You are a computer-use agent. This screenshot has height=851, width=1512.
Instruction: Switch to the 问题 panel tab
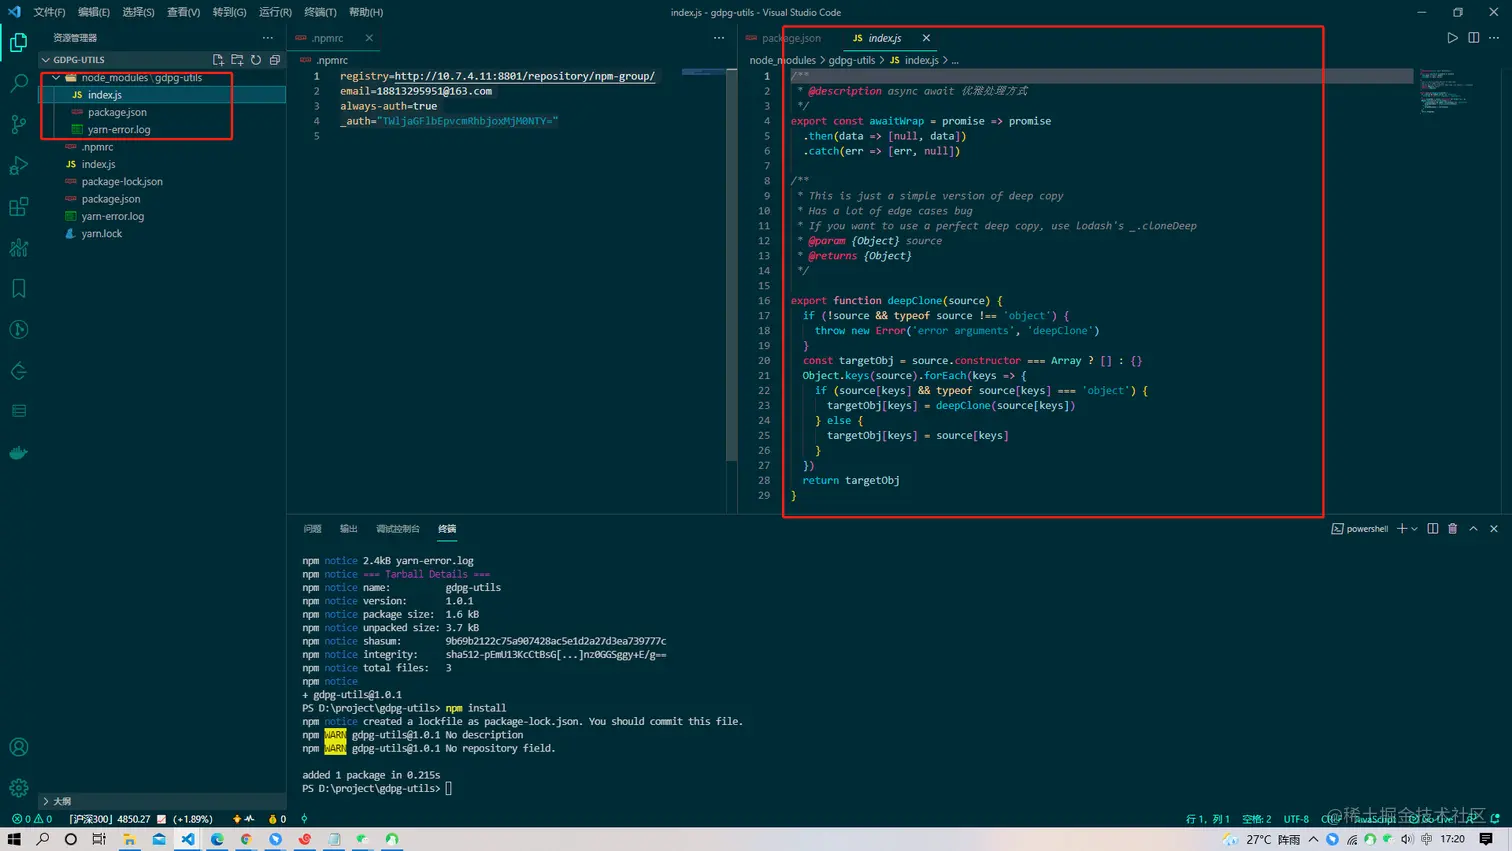(x=312, y=529)
